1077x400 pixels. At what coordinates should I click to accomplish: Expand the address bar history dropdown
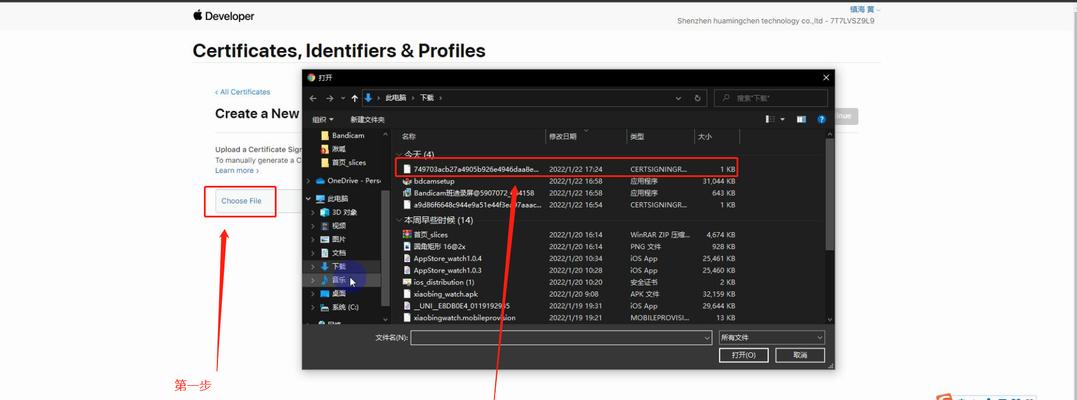[679, 98]
